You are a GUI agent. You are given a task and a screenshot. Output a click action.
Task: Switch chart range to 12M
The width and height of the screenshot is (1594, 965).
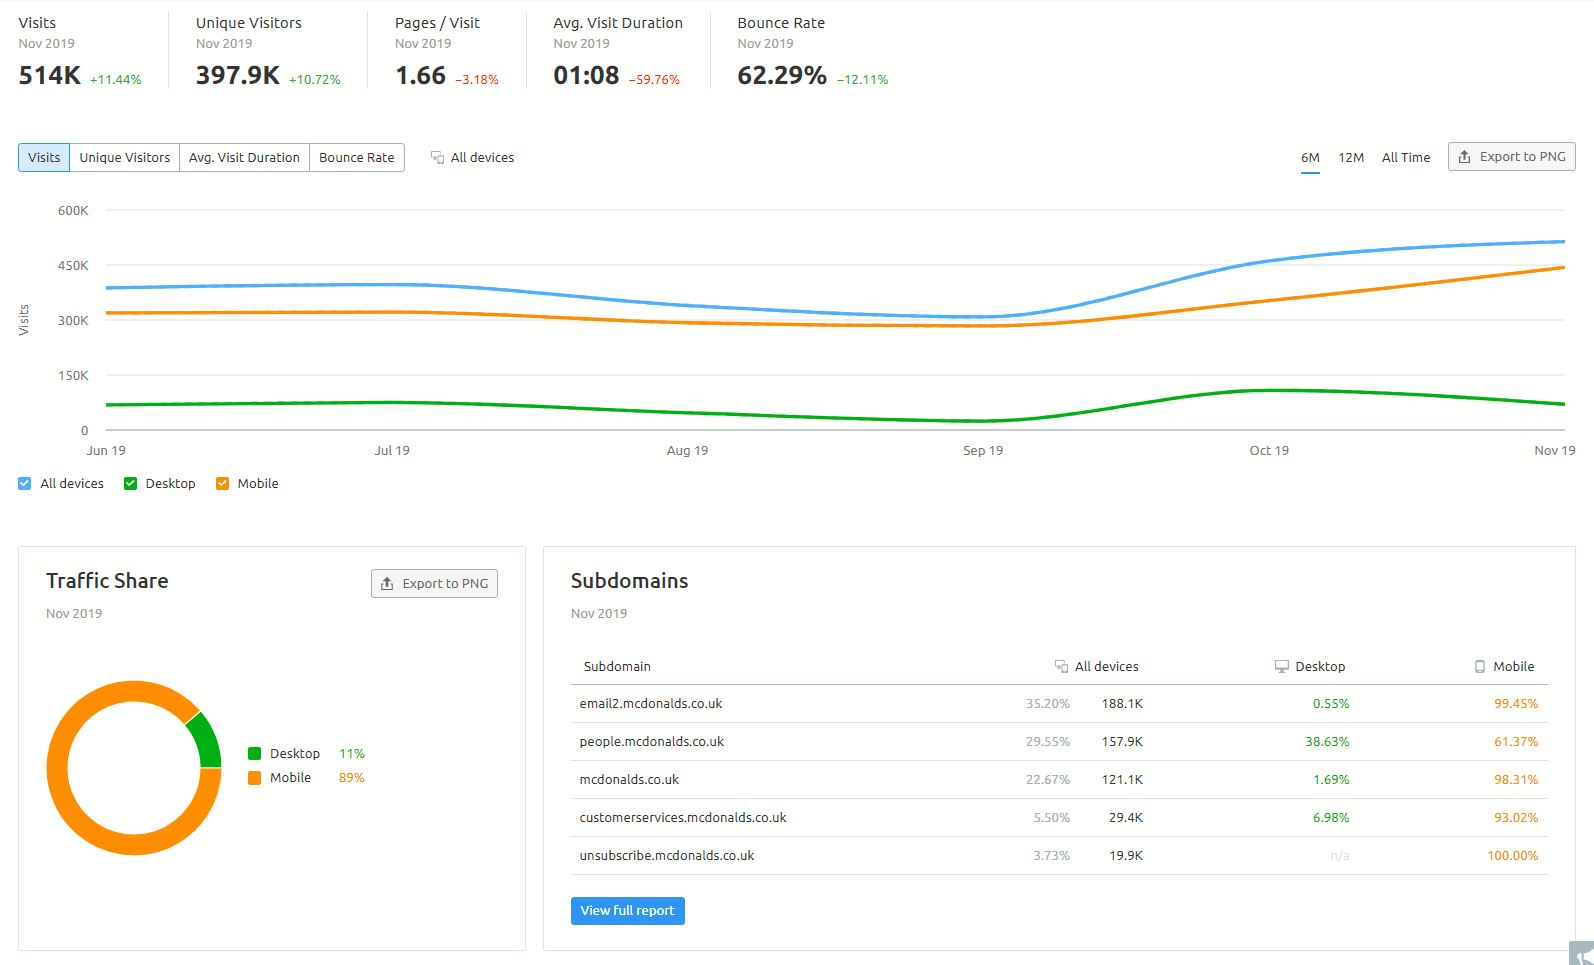(1351, 158)
